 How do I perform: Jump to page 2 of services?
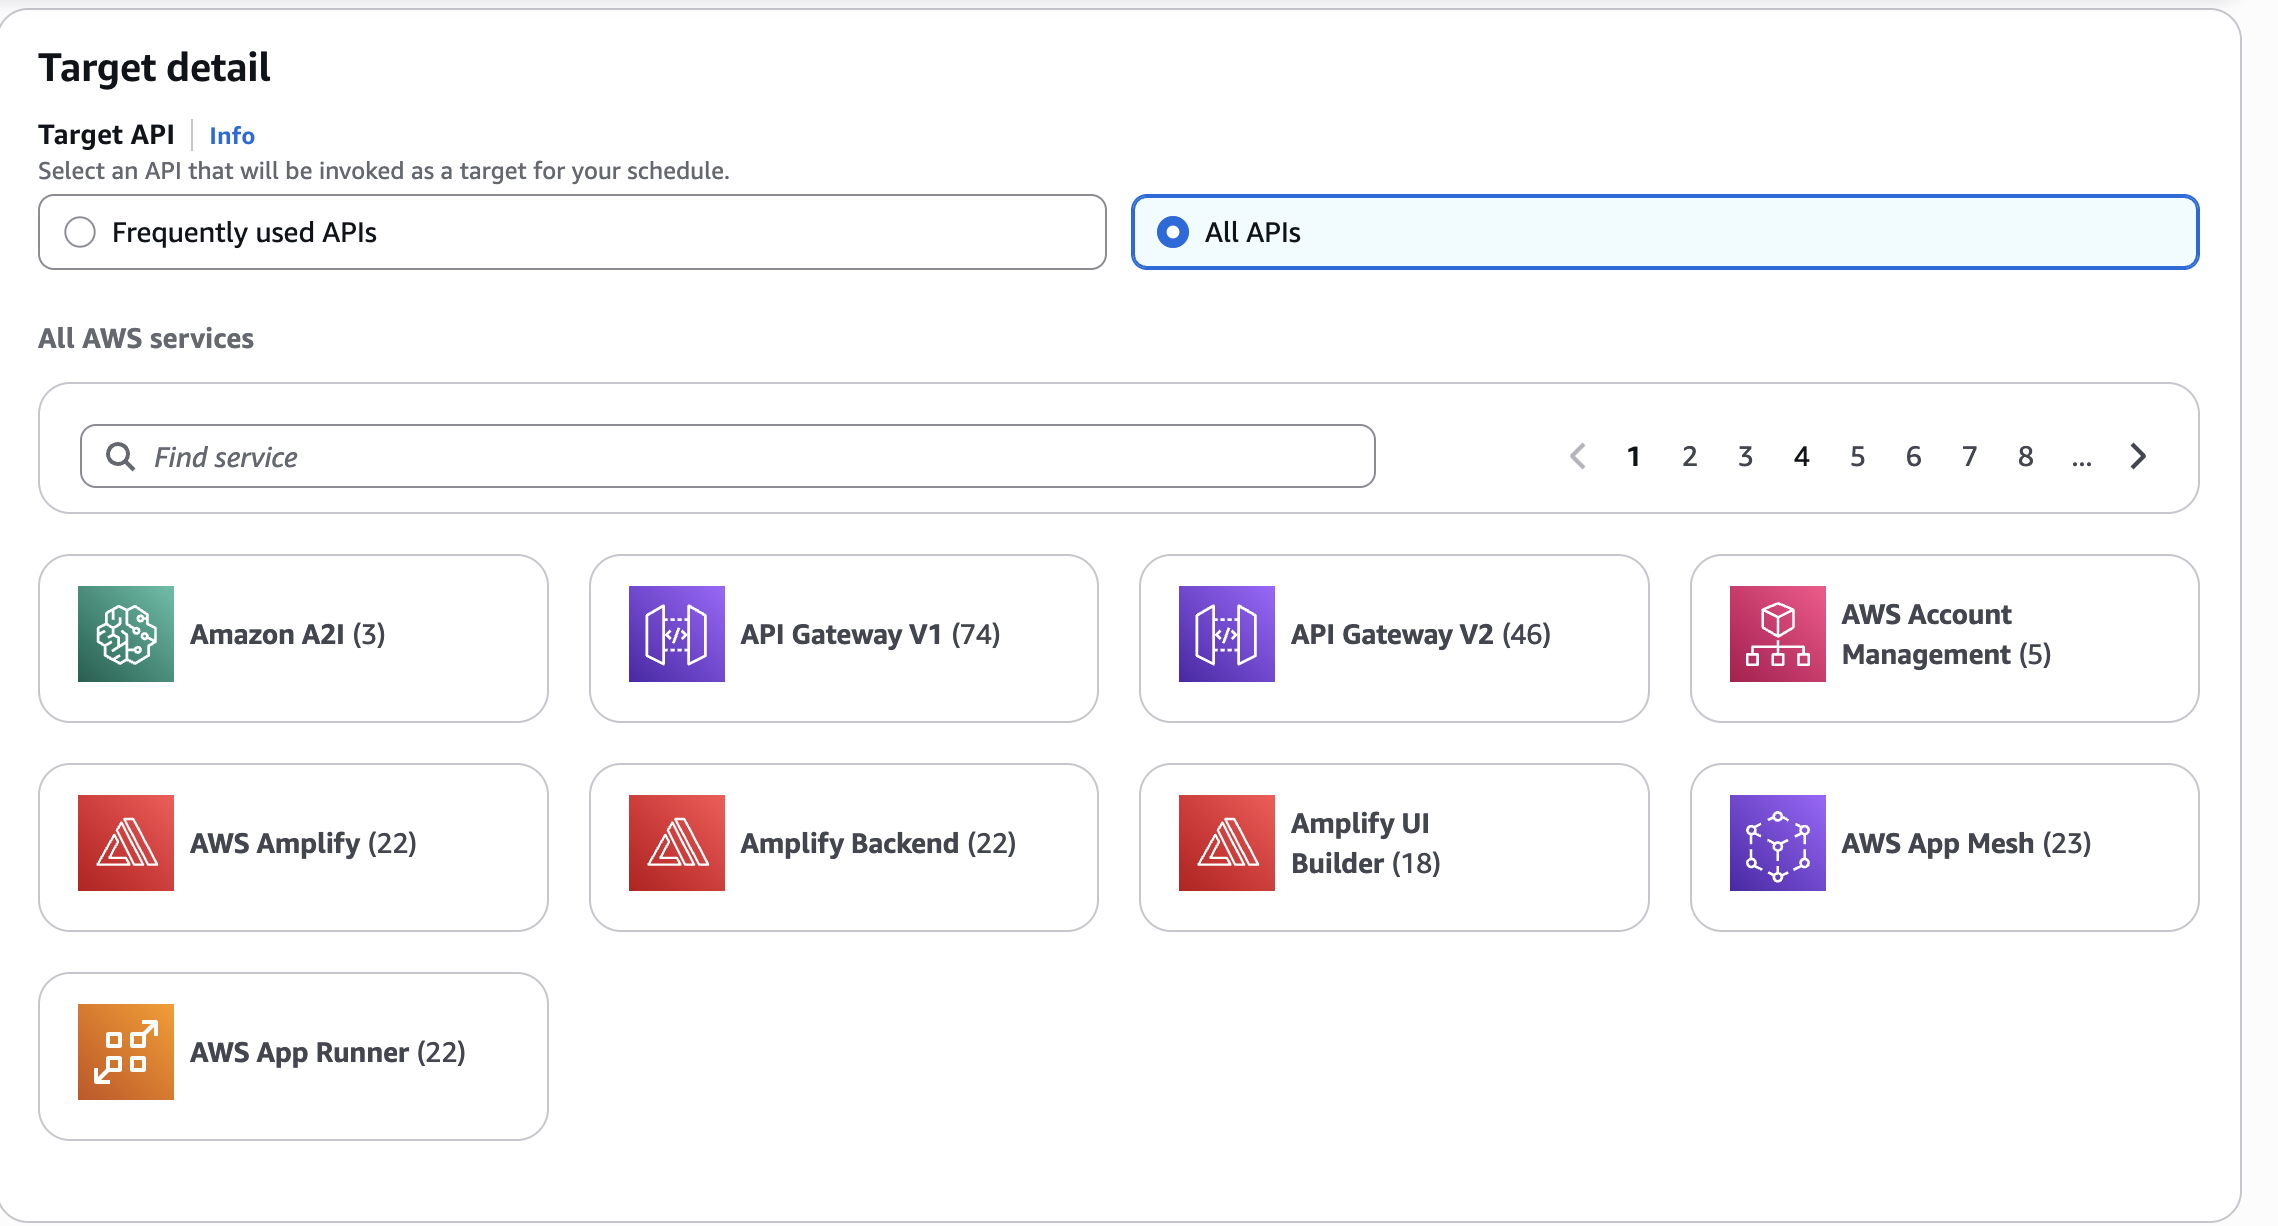(1689, 456)
